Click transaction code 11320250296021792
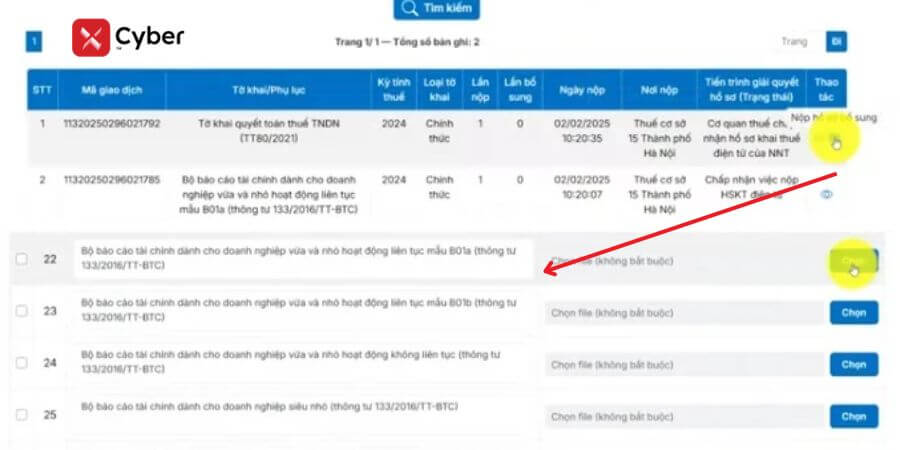900x450 pixels. pos(111,124)
